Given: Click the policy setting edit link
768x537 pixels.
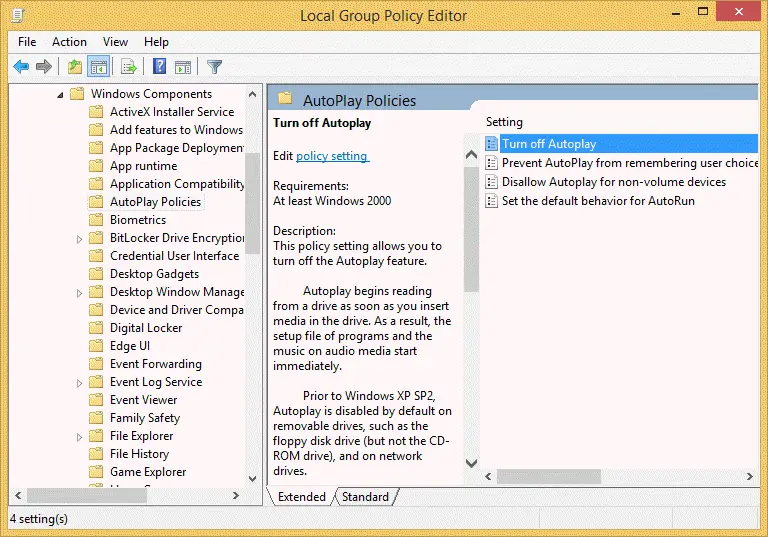Looking at the screenshot, I should click(x=332, y=156).
